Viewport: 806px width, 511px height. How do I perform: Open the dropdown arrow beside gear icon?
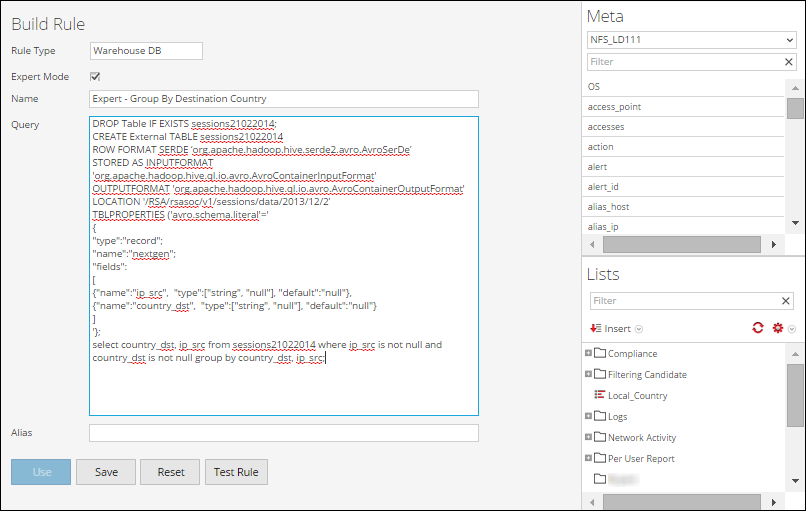(x=792, y=329)
